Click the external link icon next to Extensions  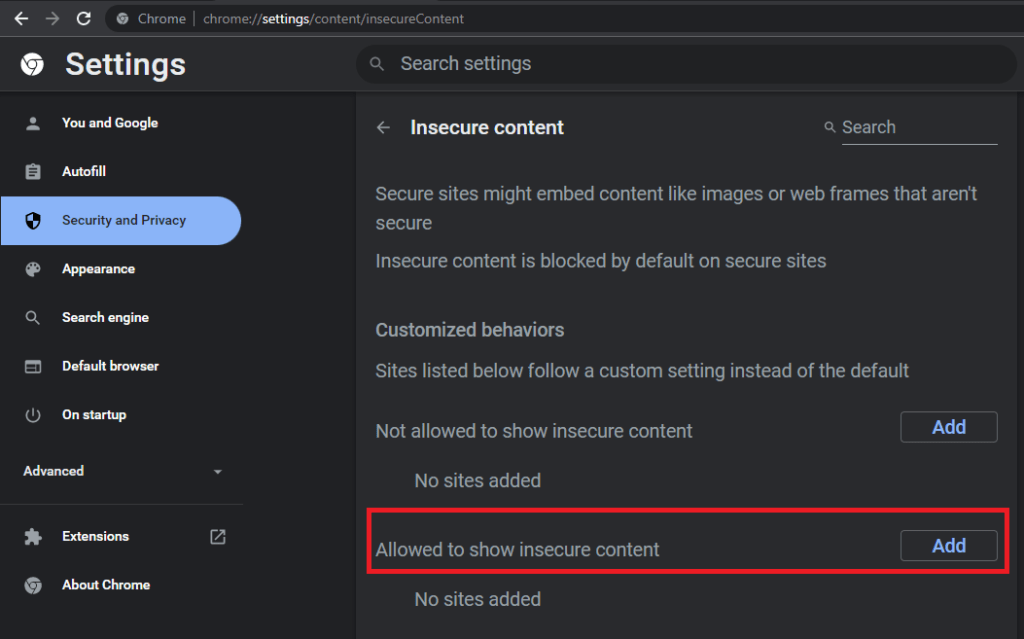[x=217, y=536]
